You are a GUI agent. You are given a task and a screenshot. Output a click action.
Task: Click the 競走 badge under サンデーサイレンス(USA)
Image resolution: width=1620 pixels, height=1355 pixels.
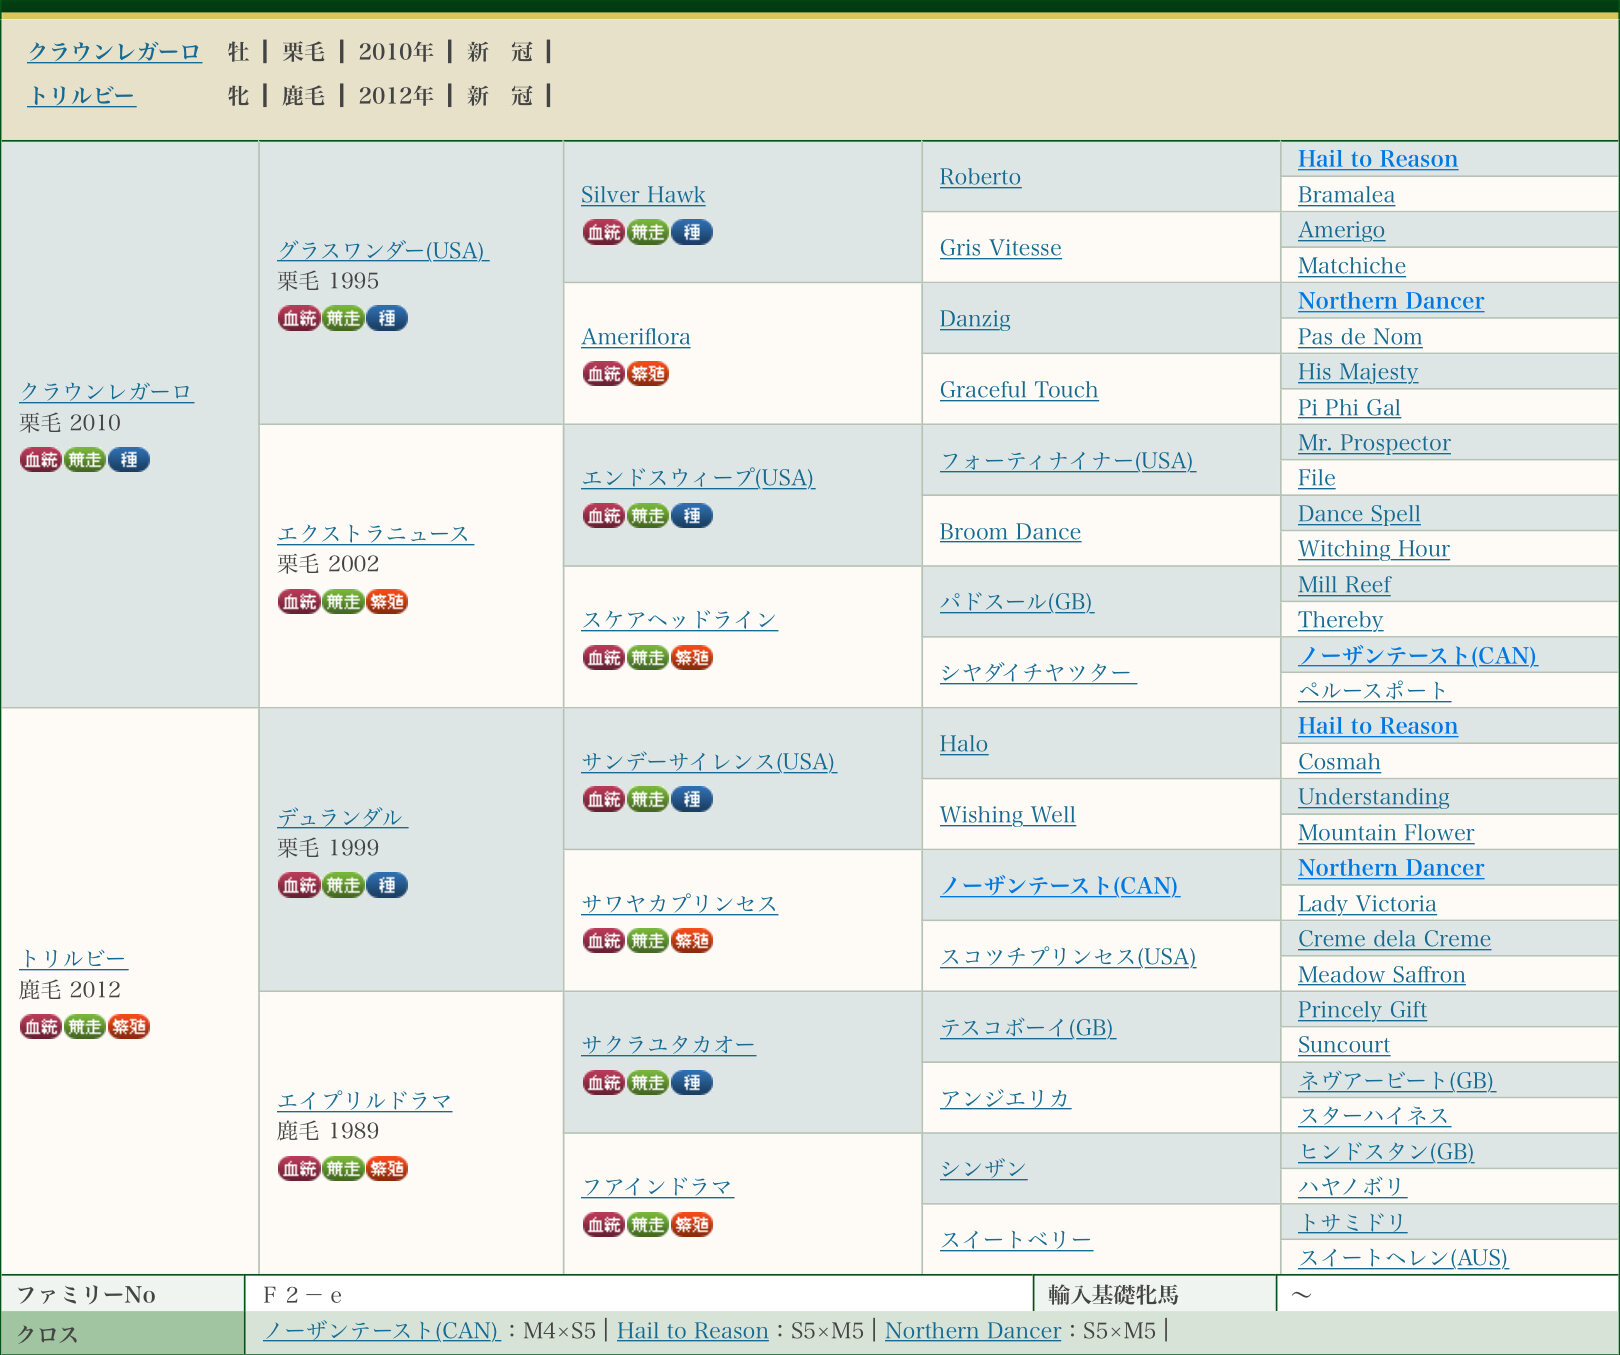[647, 799]
